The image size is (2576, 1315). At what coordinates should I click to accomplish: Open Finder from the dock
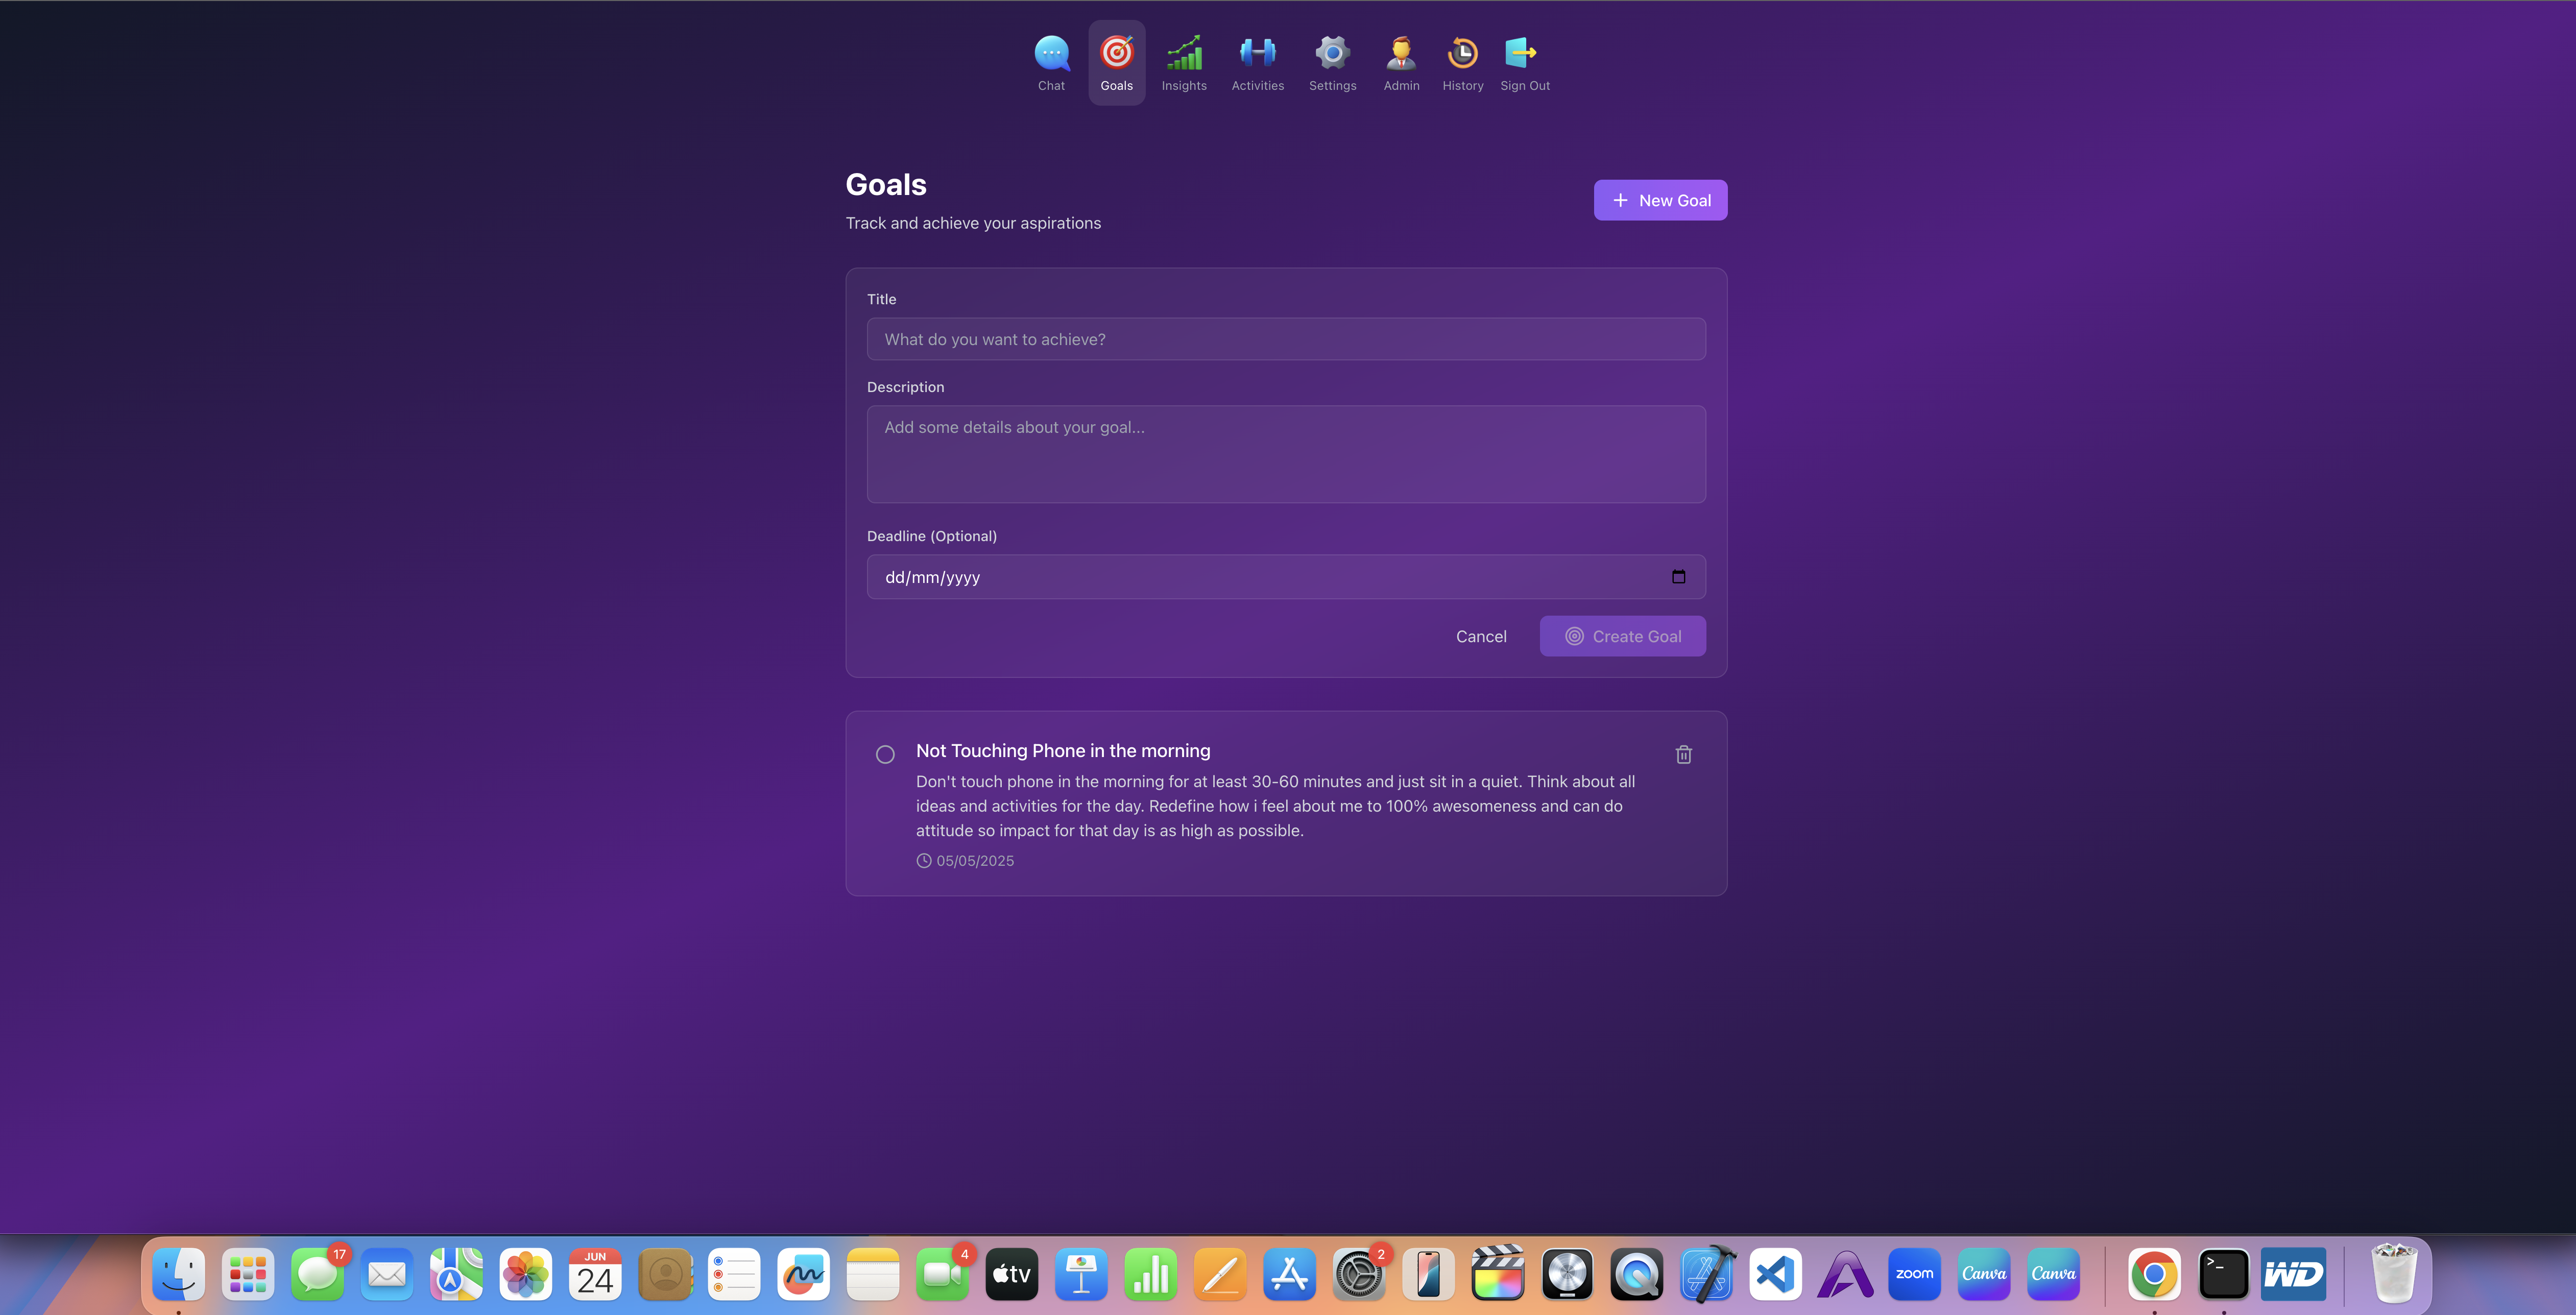[179, 1273]
